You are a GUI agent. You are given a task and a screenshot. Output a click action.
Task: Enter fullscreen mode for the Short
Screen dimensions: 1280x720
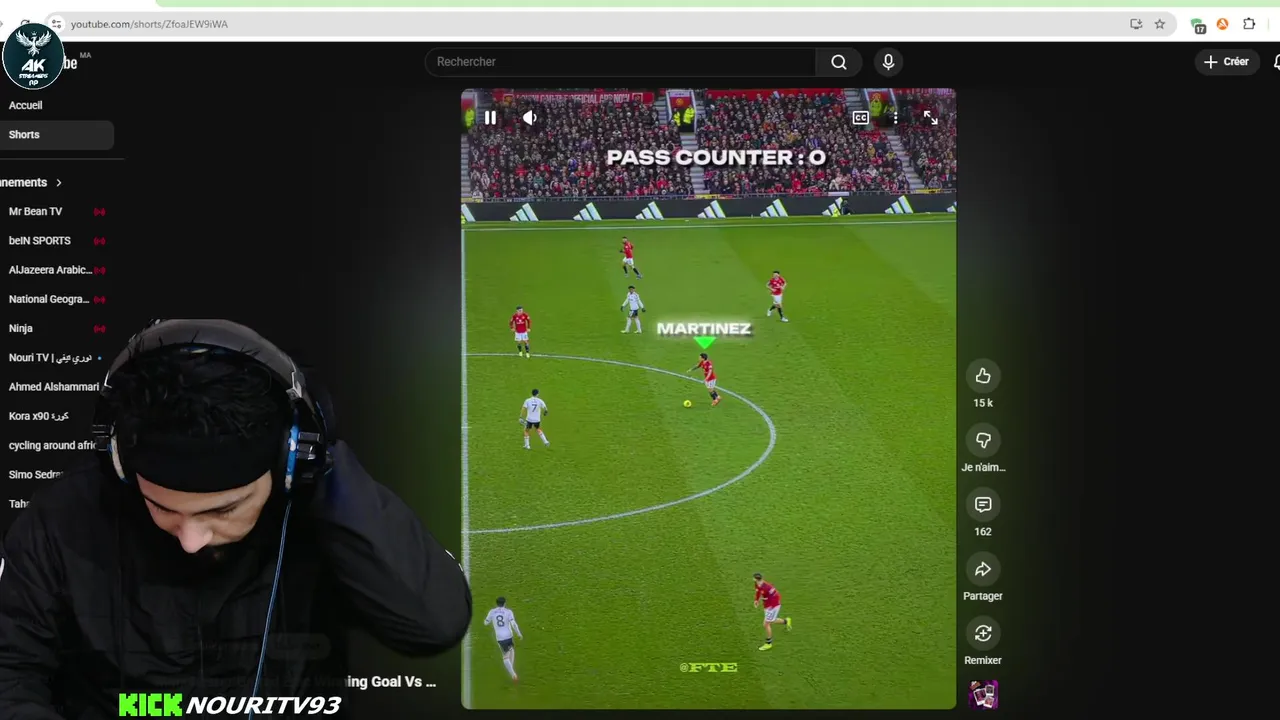pyautogui.click(x=930, y=118)
